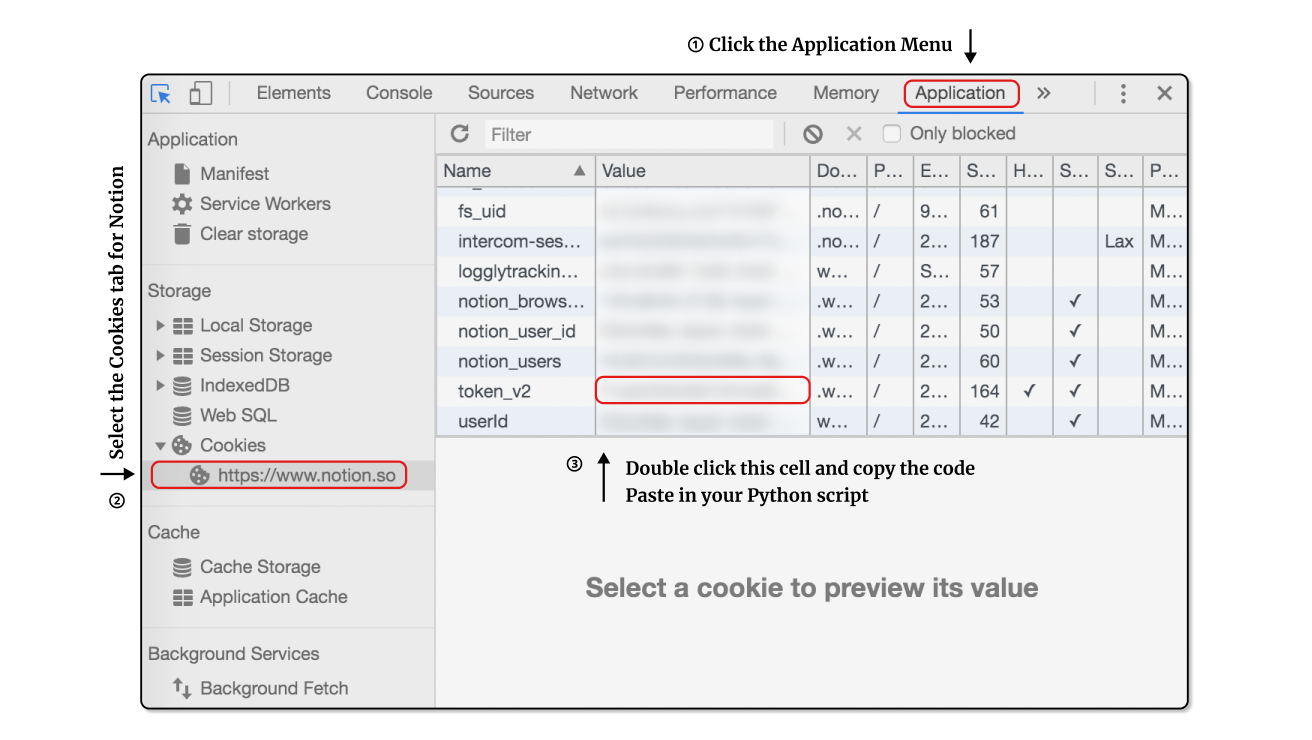Open Background Fetch in the sidebar

pos(274,688)
